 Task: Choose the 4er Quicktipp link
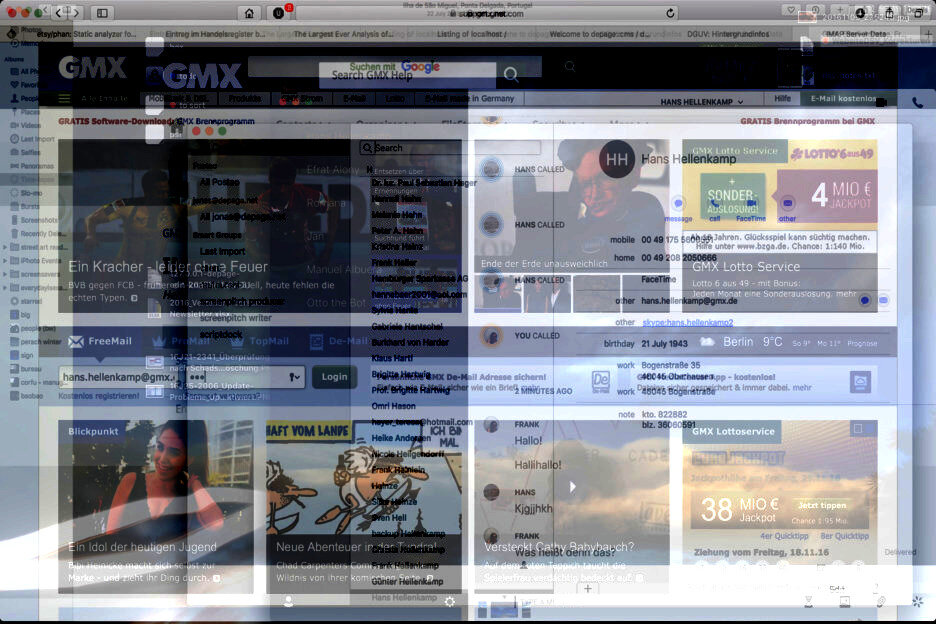click(x=784, y=536)
